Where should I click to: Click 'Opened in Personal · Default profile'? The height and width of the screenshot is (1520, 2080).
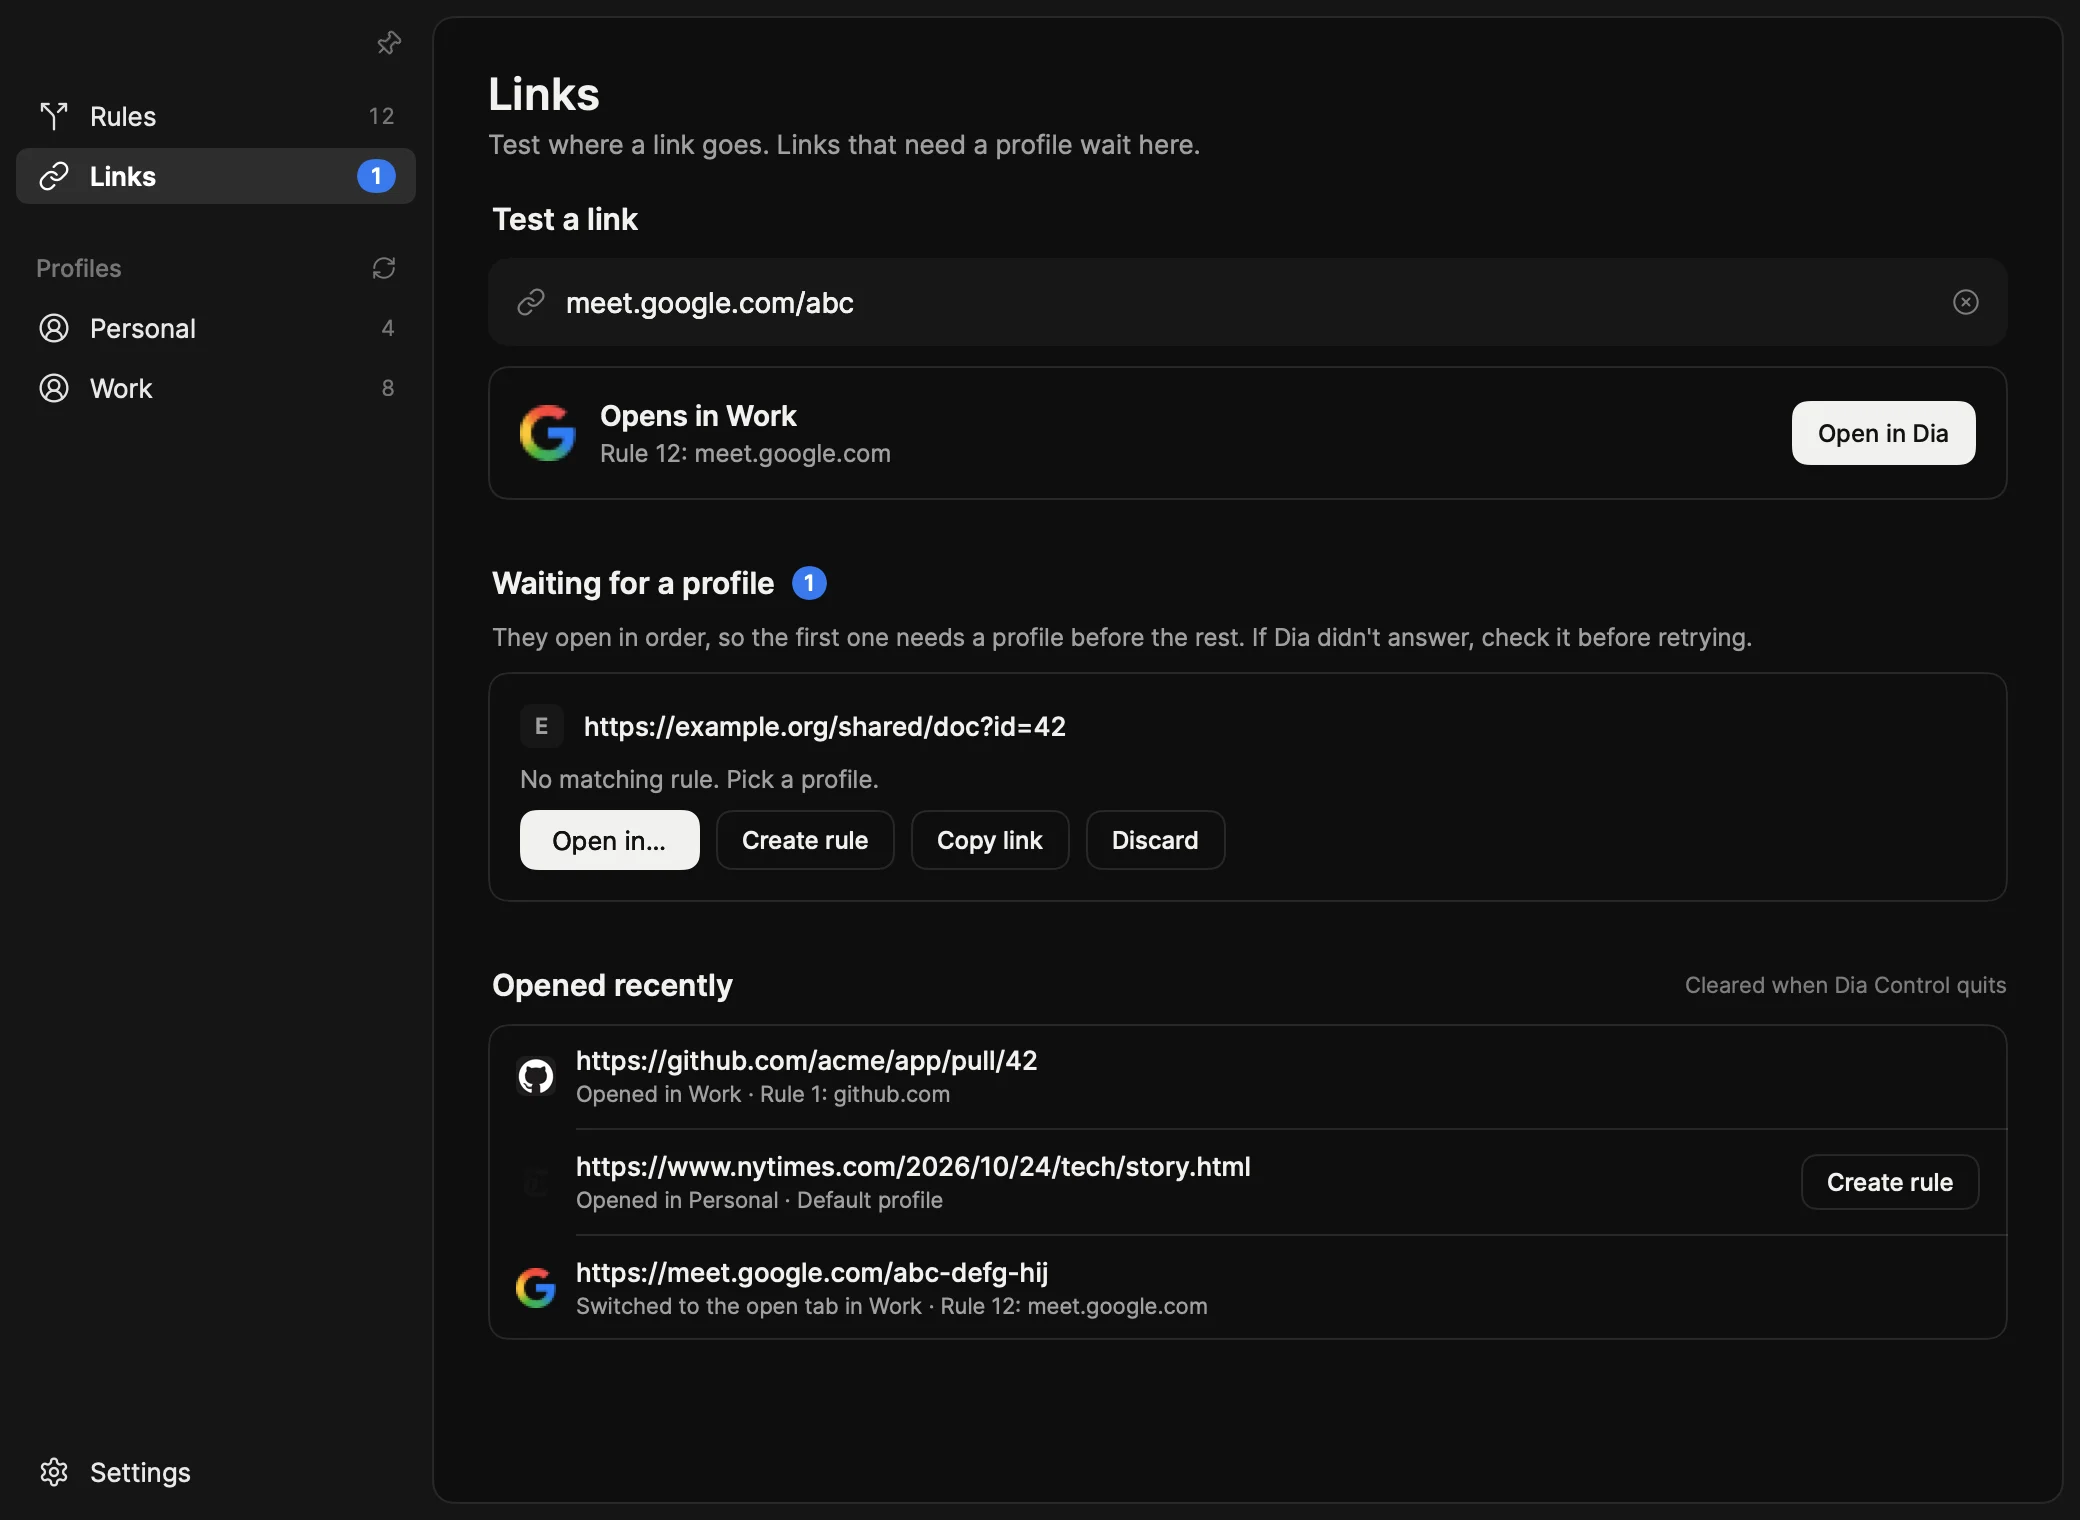pos(759,1200)
